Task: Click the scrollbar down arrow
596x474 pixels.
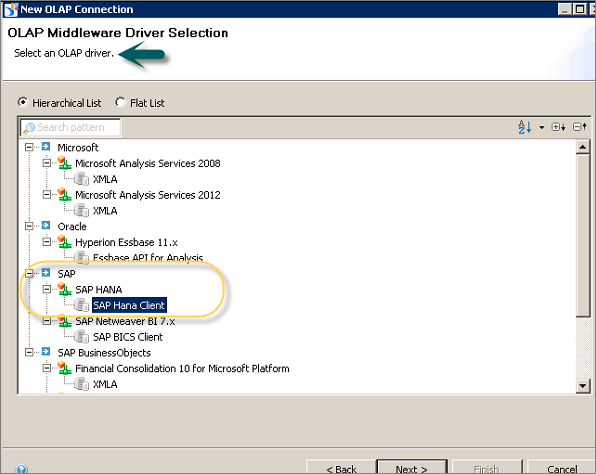Action: coord(583,387)
